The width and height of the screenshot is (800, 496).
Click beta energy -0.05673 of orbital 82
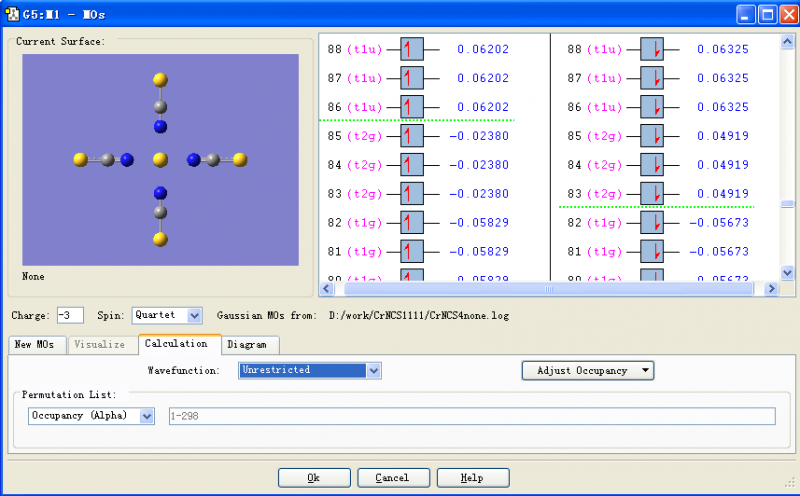pos(718,222)
